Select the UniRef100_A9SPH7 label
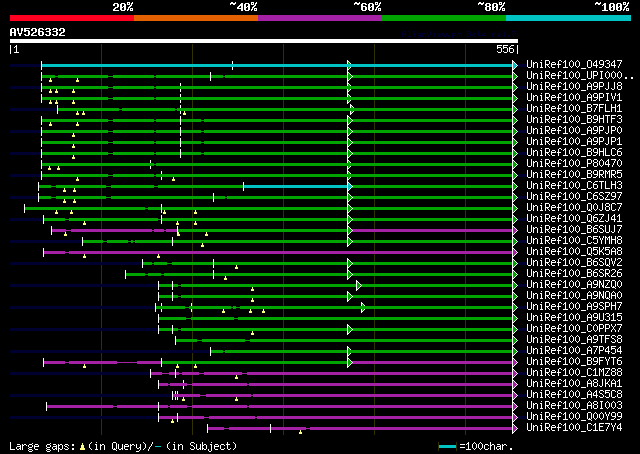 (574, 307)
